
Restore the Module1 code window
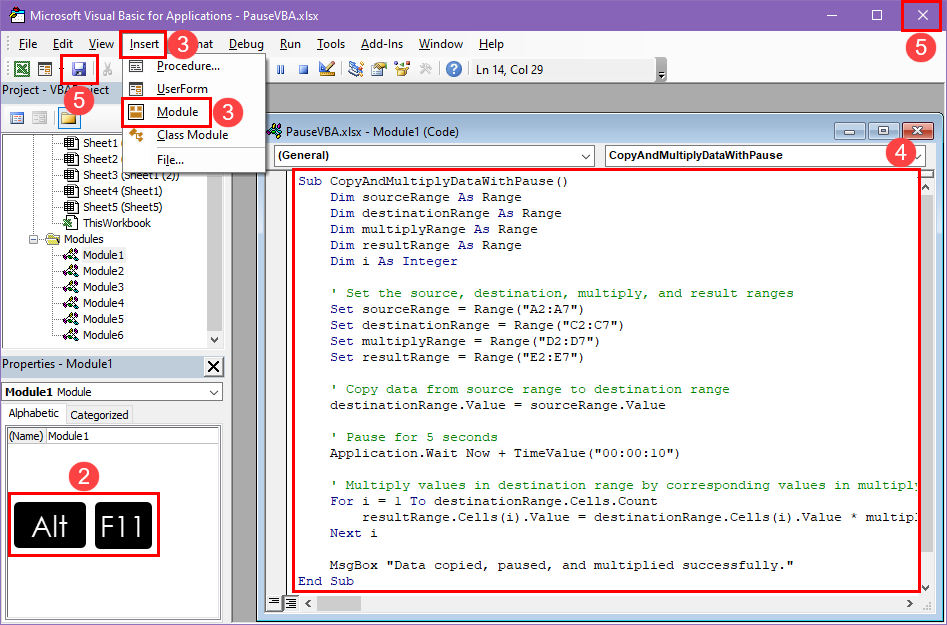[884, 131]
